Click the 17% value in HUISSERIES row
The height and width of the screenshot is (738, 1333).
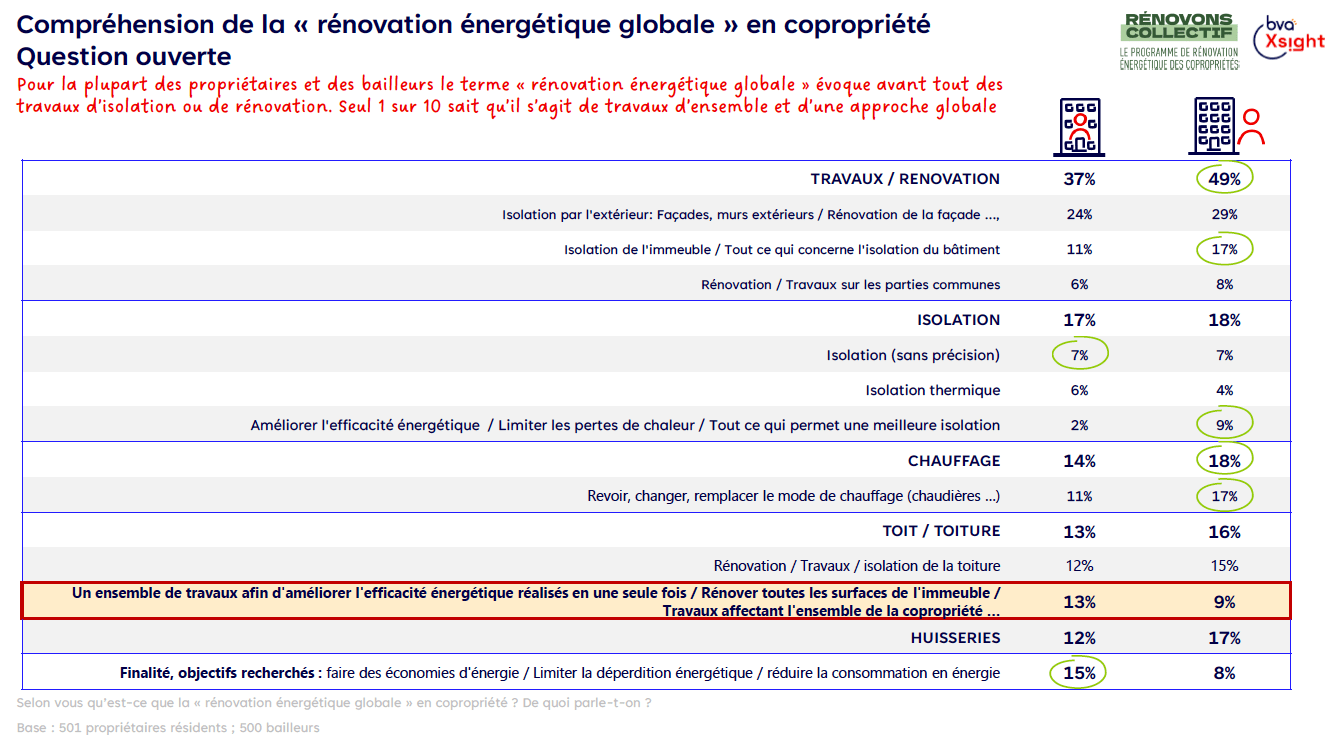pos(1225,638)
